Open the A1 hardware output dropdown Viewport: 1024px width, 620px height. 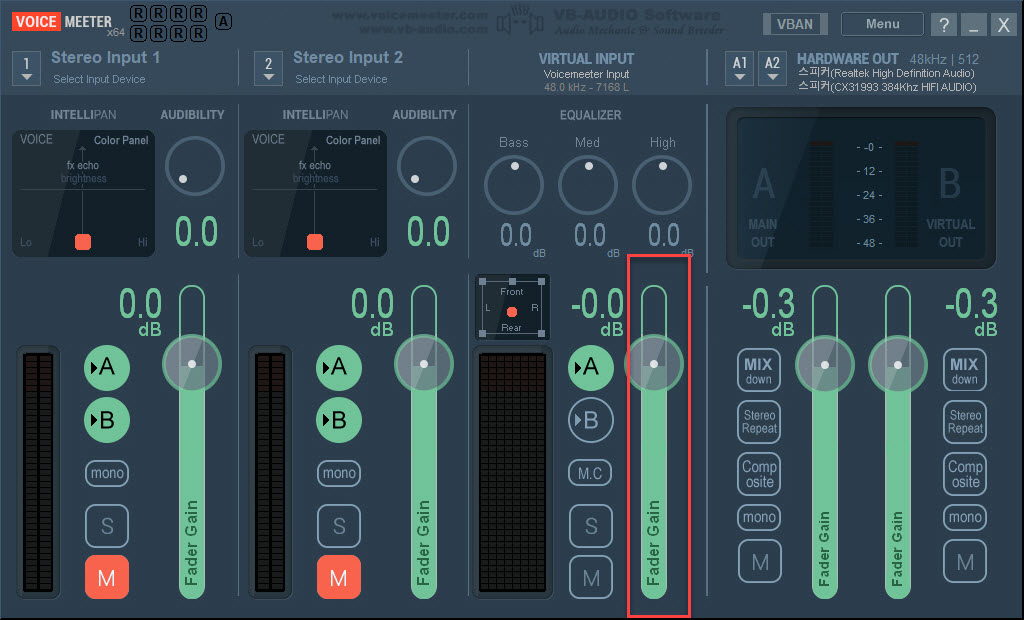739,69
